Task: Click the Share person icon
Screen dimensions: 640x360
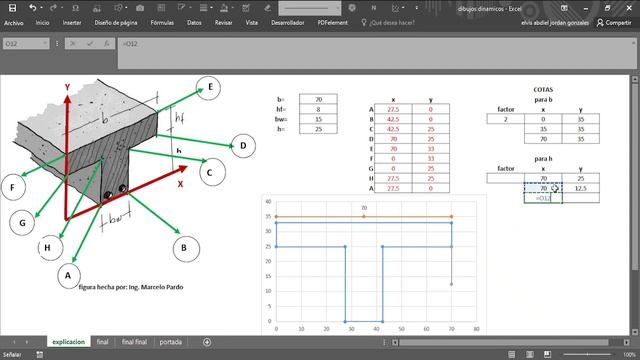Action: point(600,23)
